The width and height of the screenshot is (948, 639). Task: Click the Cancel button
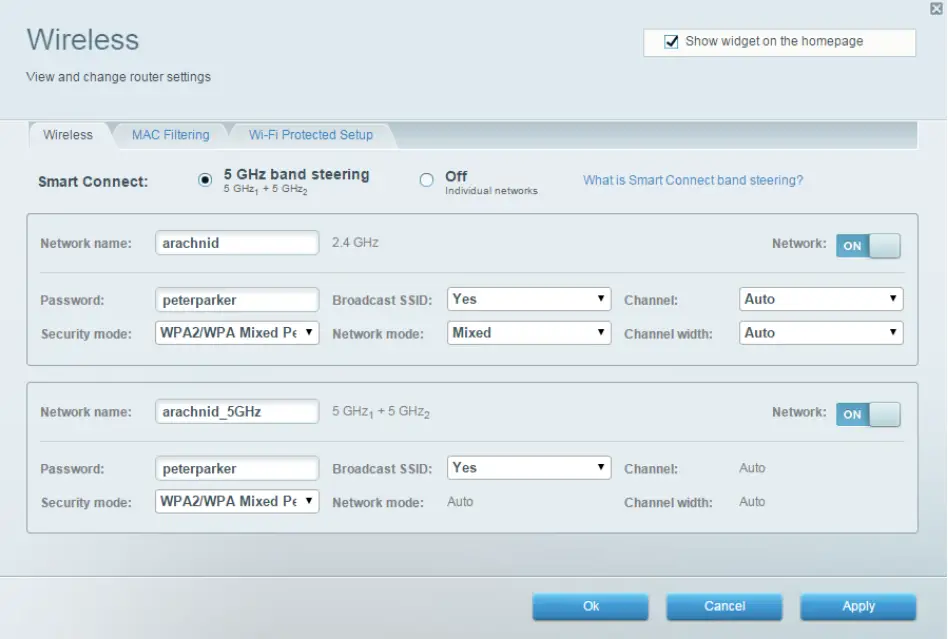(x=724, y=606)
